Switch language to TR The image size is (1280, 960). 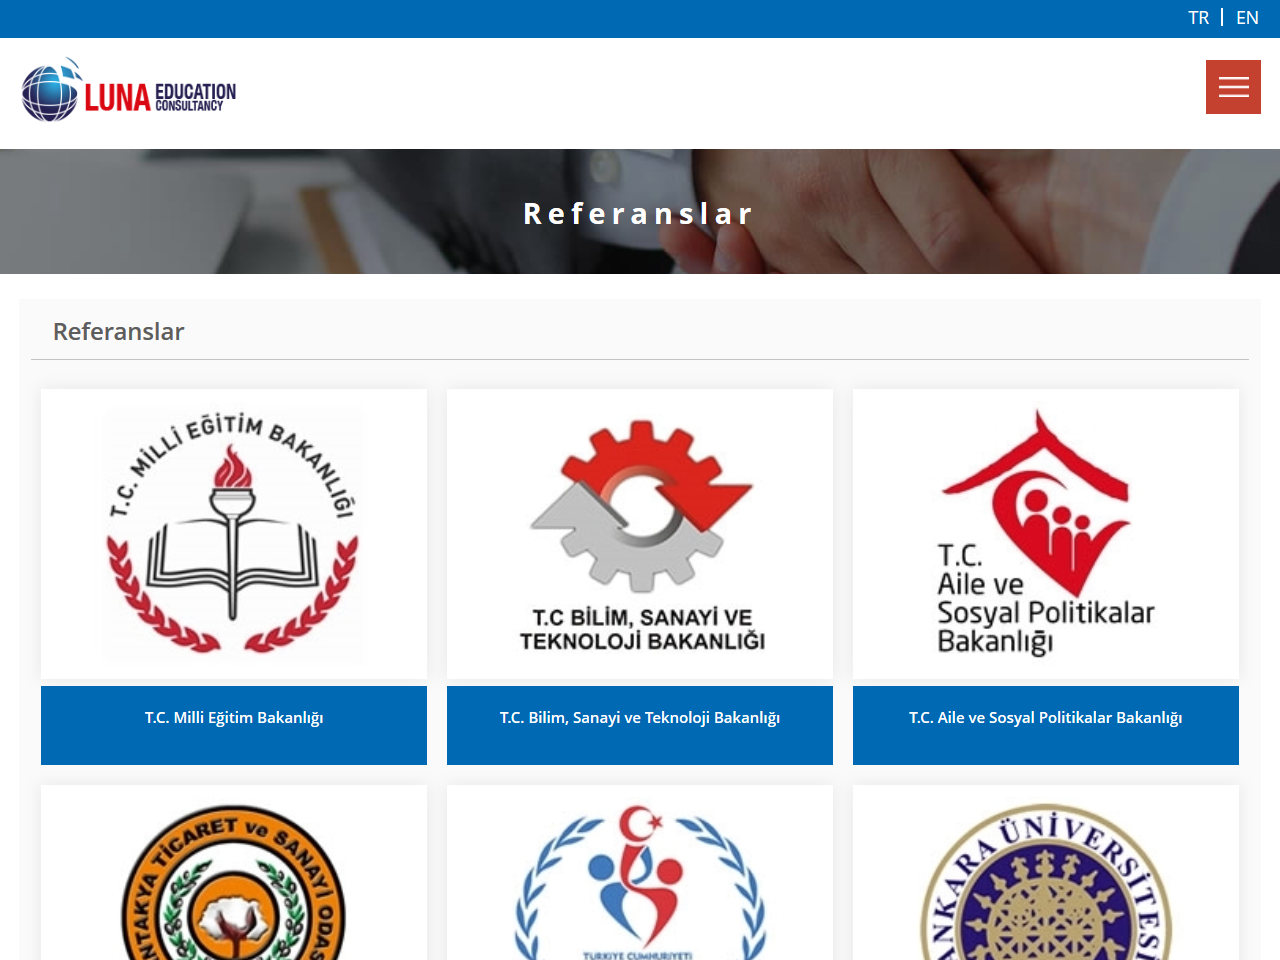tap(1198, 18)
